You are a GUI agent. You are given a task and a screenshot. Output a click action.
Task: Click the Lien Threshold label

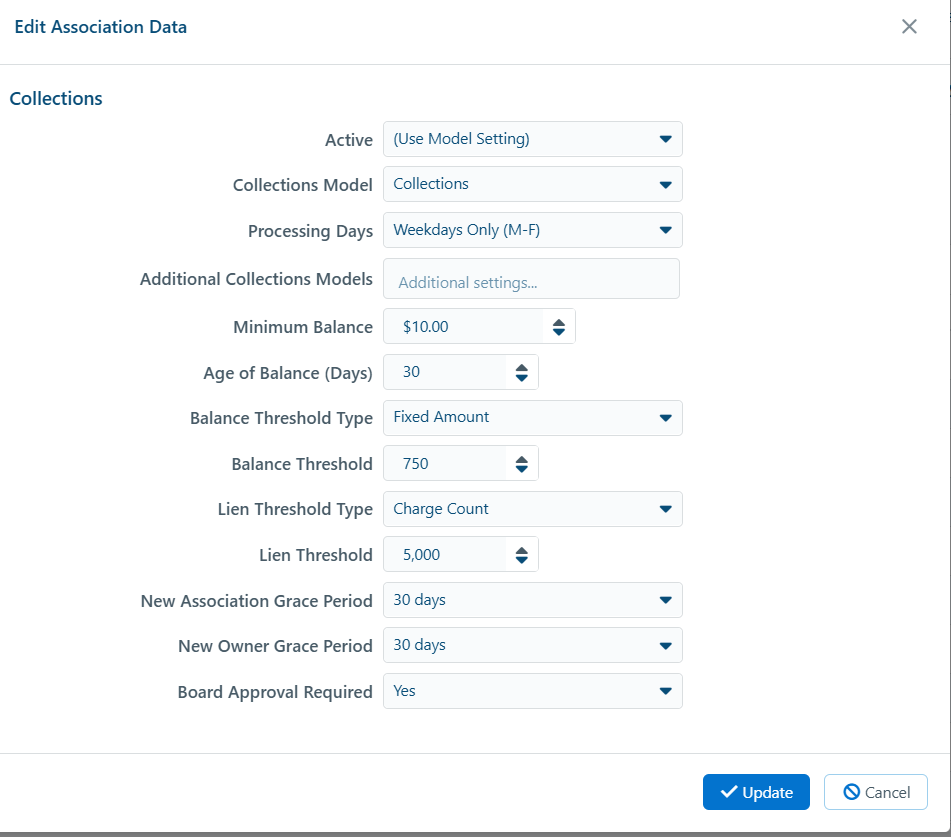(x=315, y=555)
